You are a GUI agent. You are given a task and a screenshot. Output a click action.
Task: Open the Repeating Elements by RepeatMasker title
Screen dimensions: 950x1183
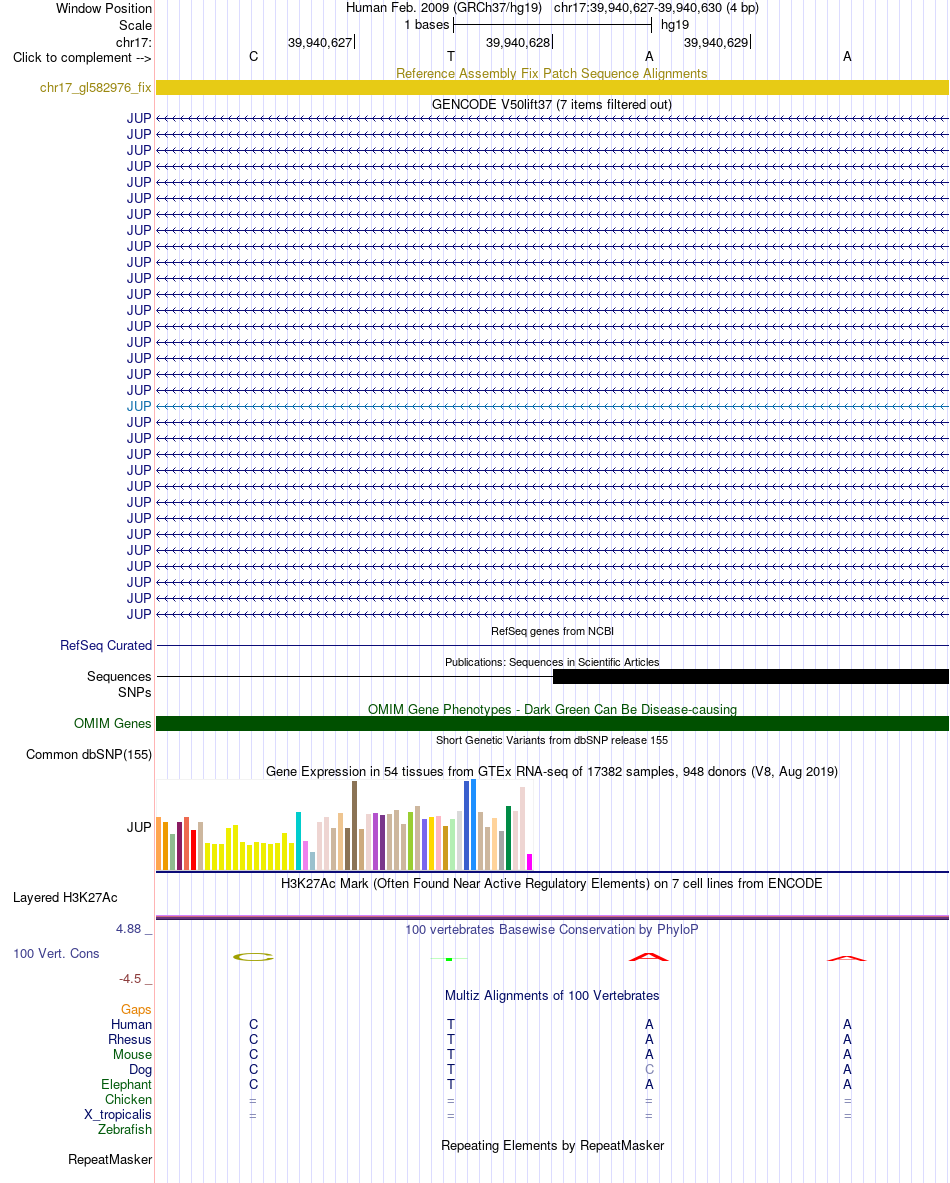(x=552, y=1145)
